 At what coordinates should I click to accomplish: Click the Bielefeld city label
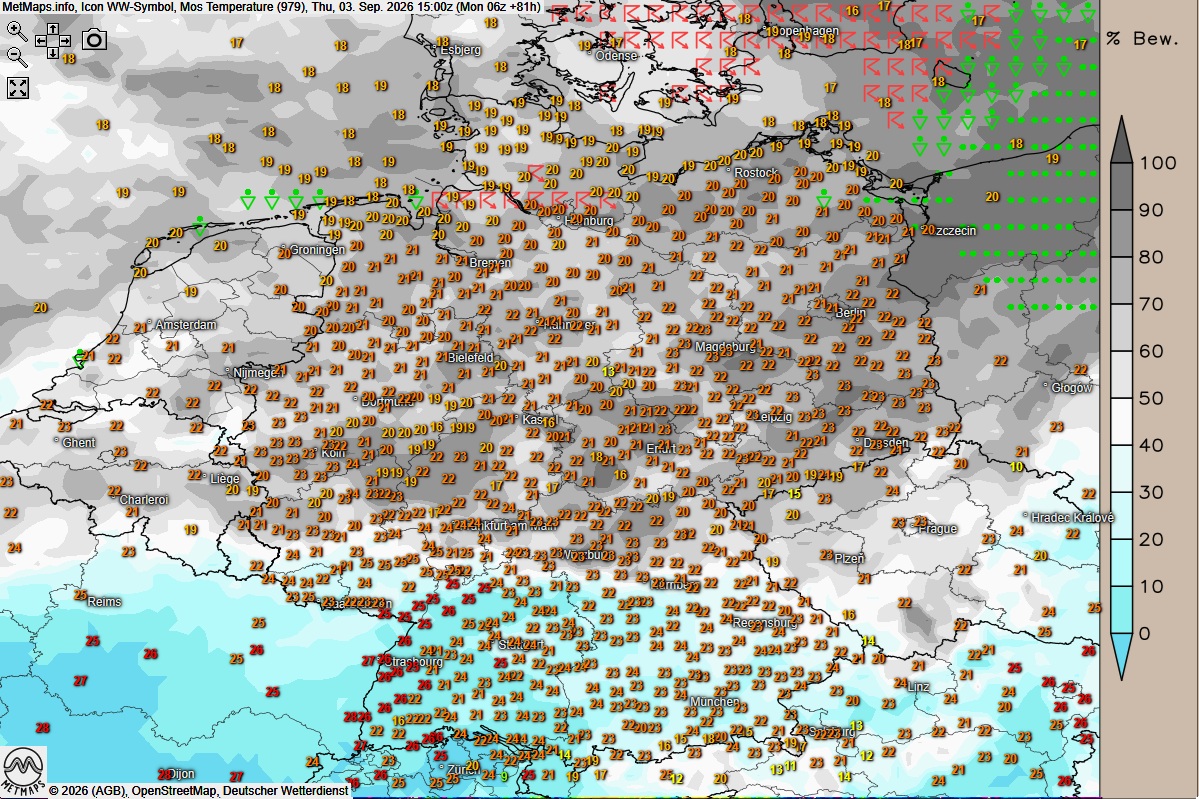click(x=470, y=358)
